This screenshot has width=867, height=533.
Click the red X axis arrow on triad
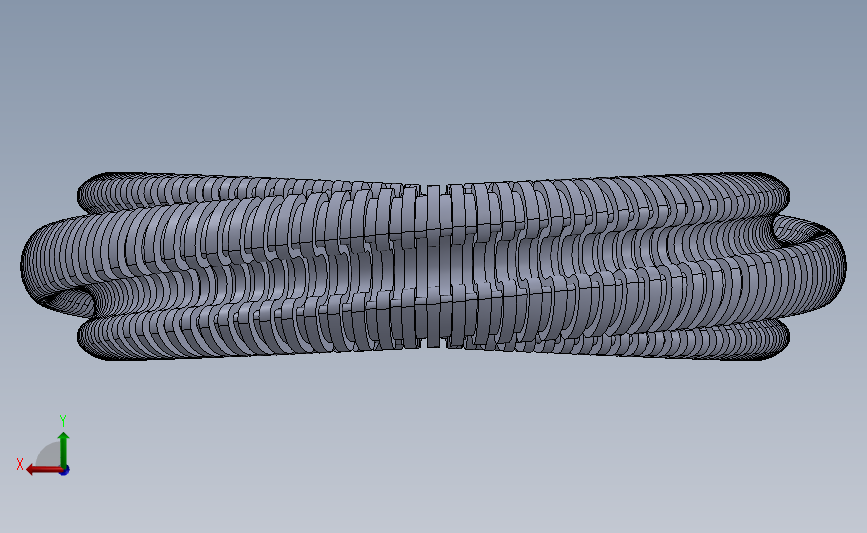(44, 470)
